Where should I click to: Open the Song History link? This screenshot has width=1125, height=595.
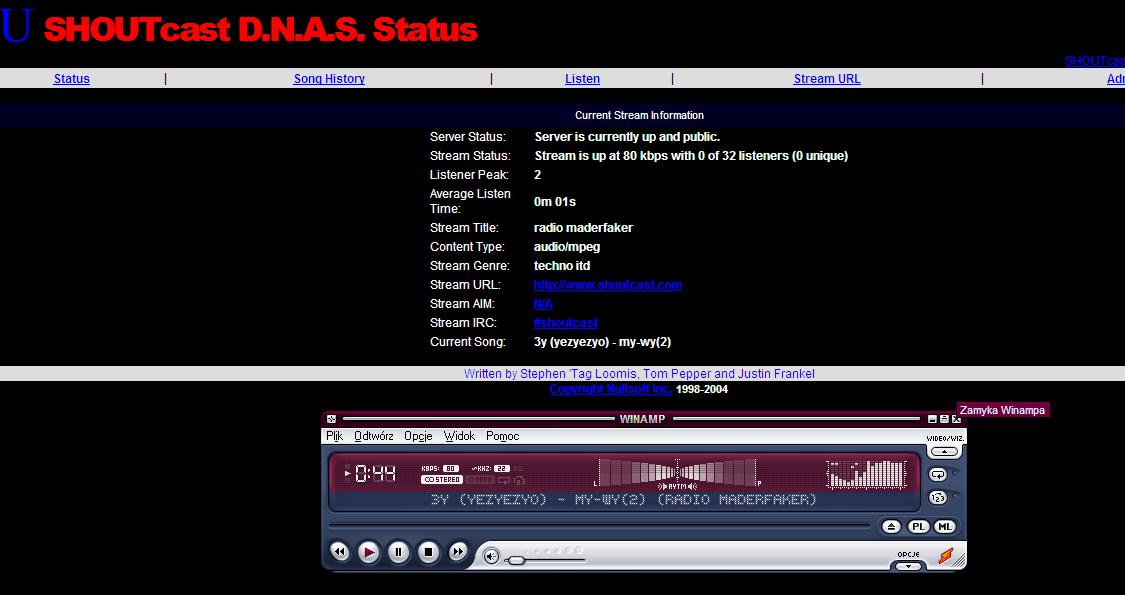pyautogui.click(x=329, y=79)
